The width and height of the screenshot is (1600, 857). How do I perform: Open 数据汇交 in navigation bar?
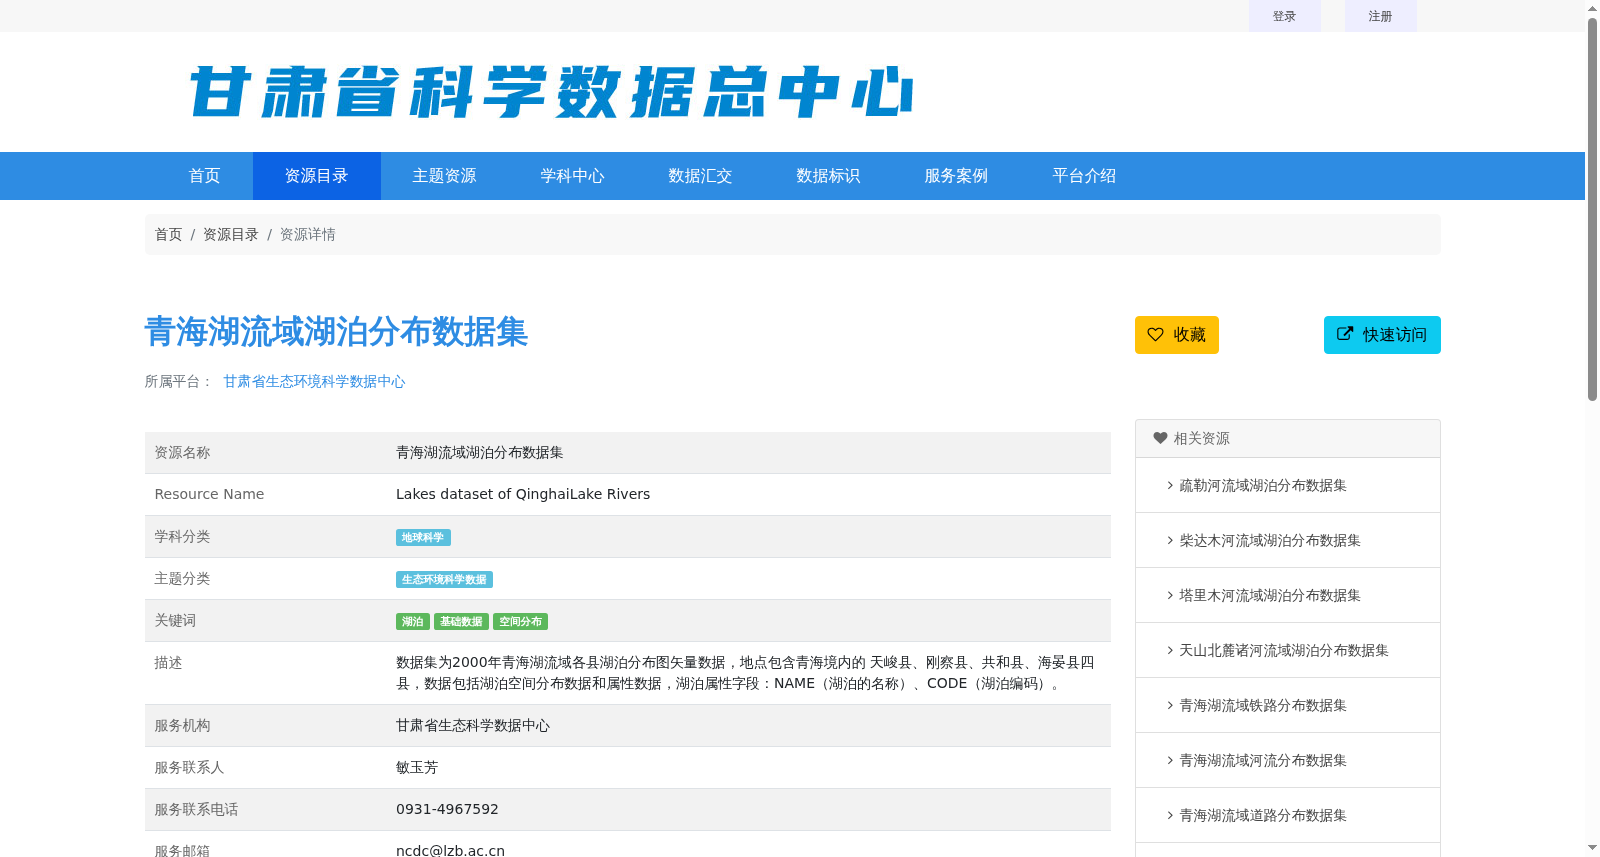coord(701,176)
